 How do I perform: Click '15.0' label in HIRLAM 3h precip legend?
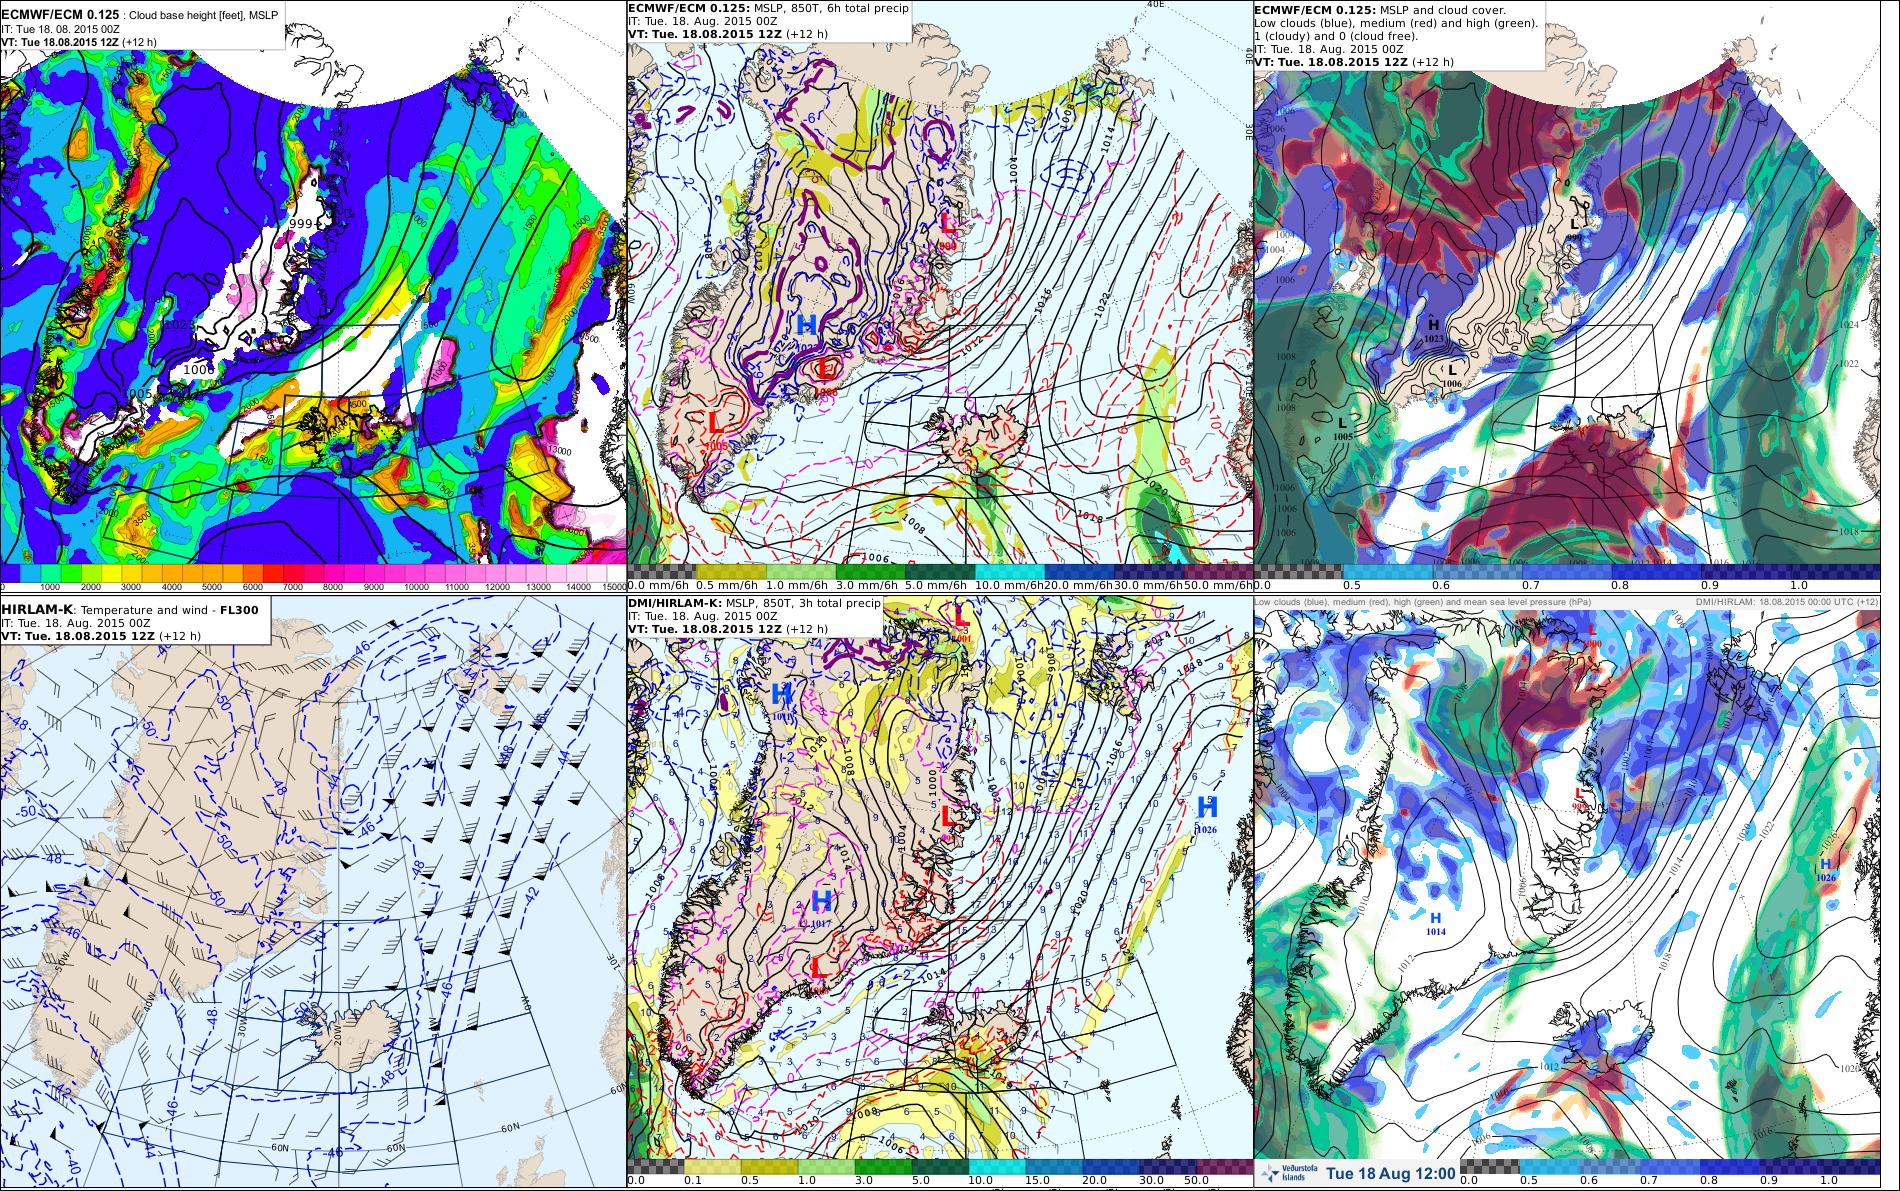(x=1037, y=1181)
